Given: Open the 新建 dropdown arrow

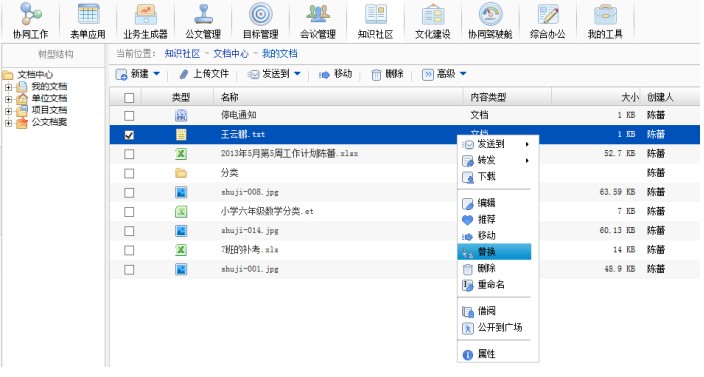Looking at the screenshot, I should (x=157, y=74).
